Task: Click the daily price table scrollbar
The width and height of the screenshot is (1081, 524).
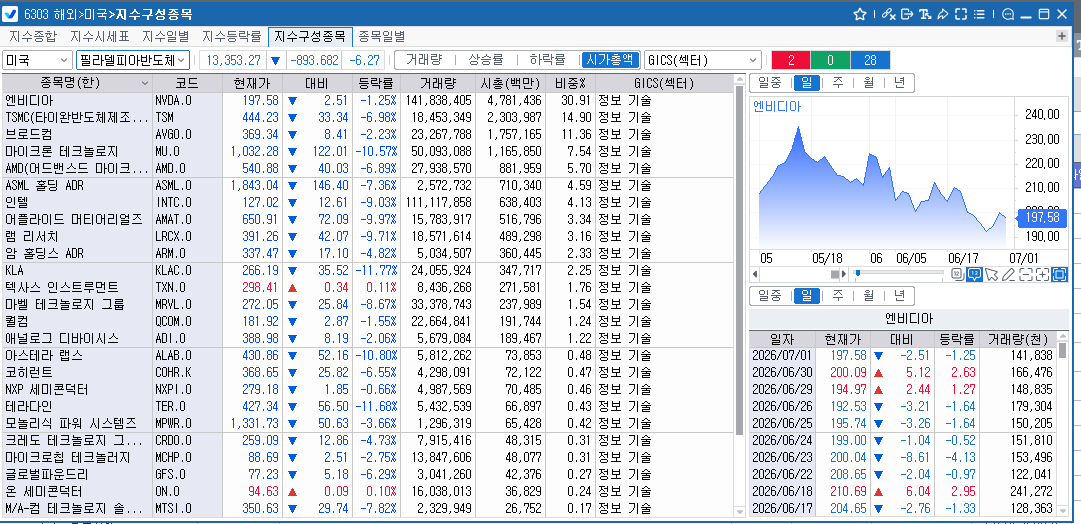Action: click(x=1064, y=351)
